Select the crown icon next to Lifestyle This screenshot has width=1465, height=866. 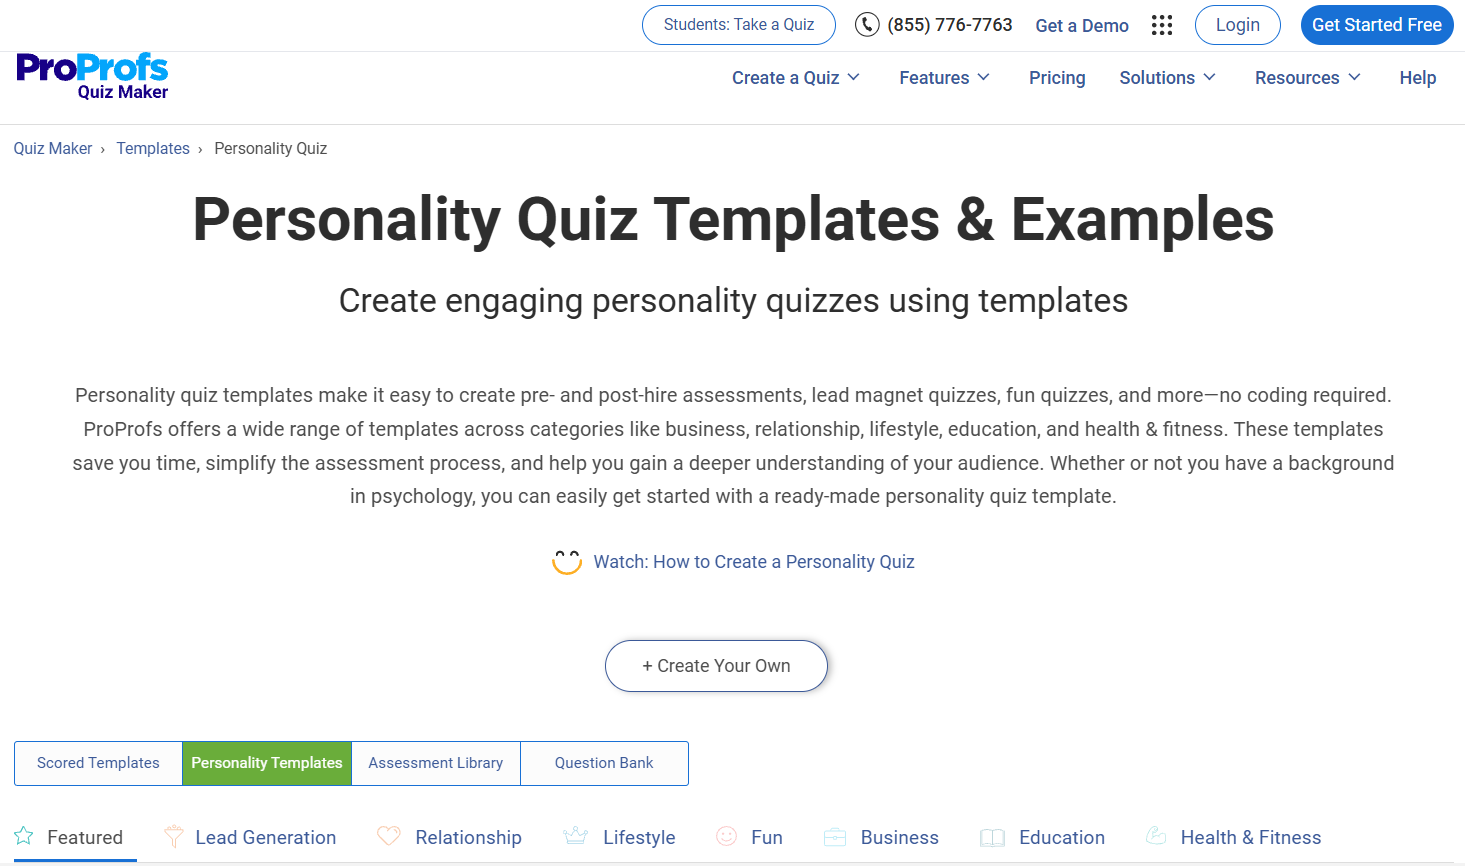click(575, 836)
